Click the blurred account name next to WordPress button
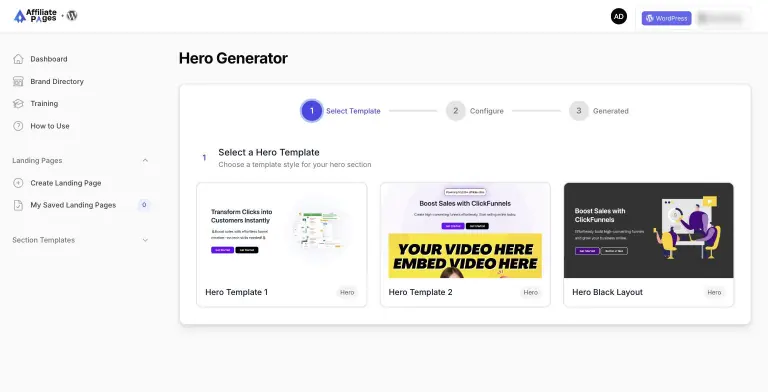The height and width of the screenshot is (392, 768). click(x=720, y=18)
